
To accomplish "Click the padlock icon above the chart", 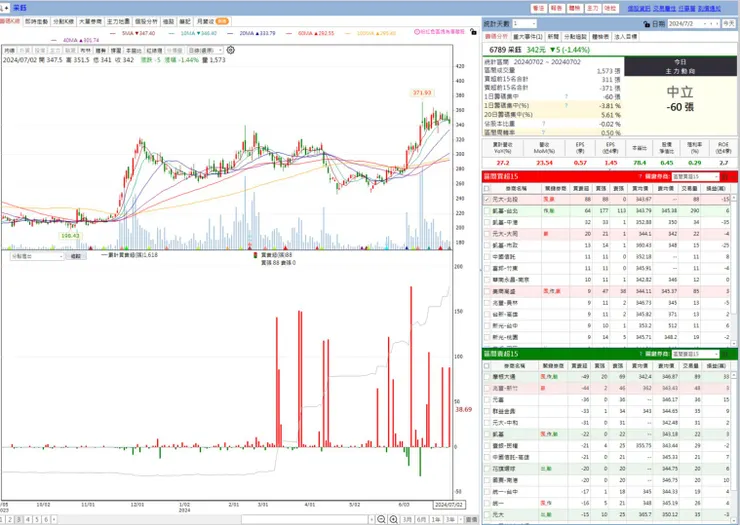I will pos(473,32).
